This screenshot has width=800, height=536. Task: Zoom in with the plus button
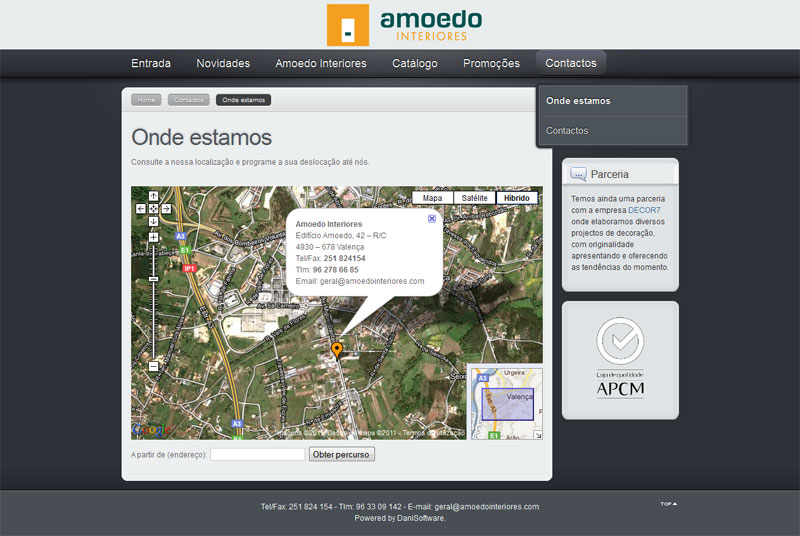pyautogui.click(x=154, y=237)
